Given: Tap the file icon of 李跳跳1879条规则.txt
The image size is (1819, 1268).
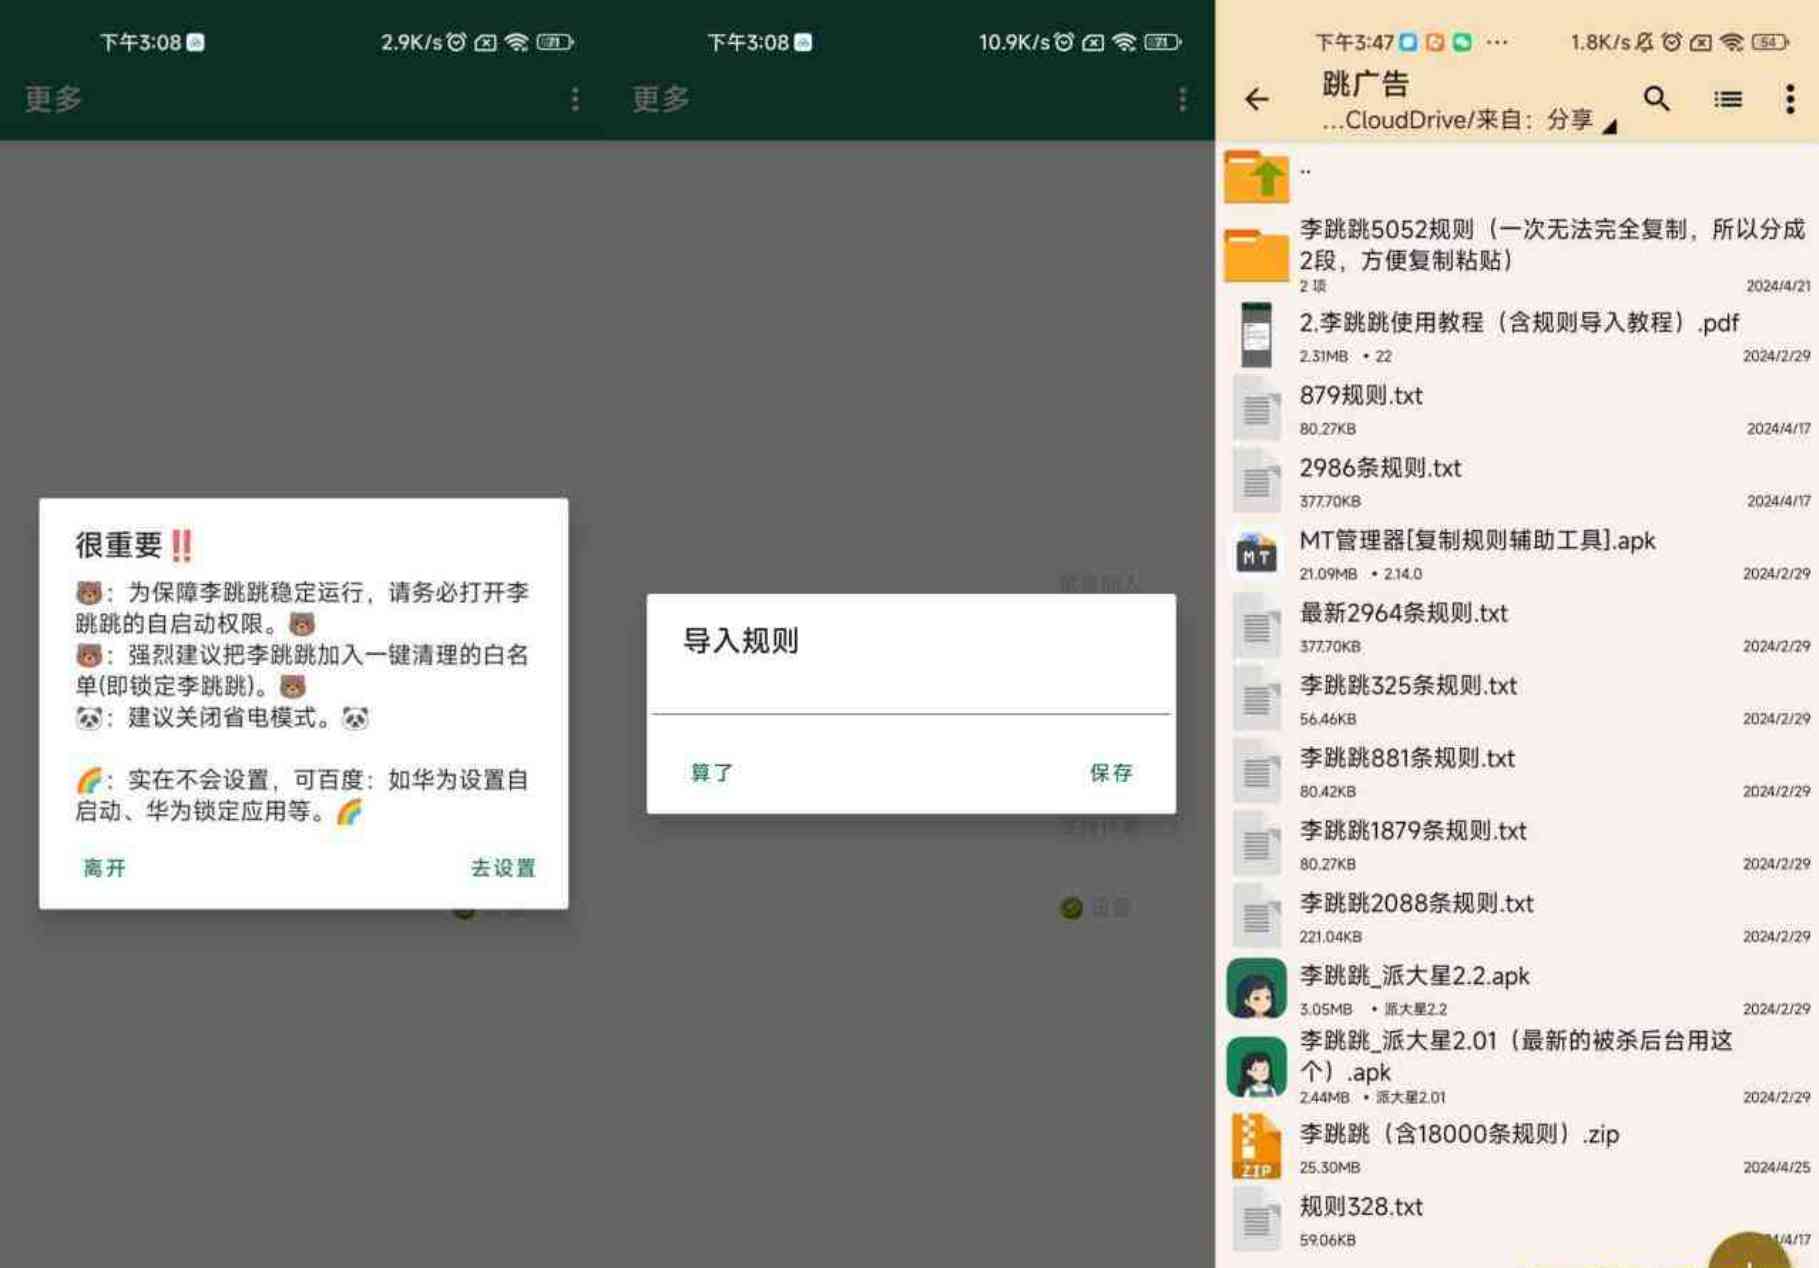Looking at the screenshot, I should 1256,843.
